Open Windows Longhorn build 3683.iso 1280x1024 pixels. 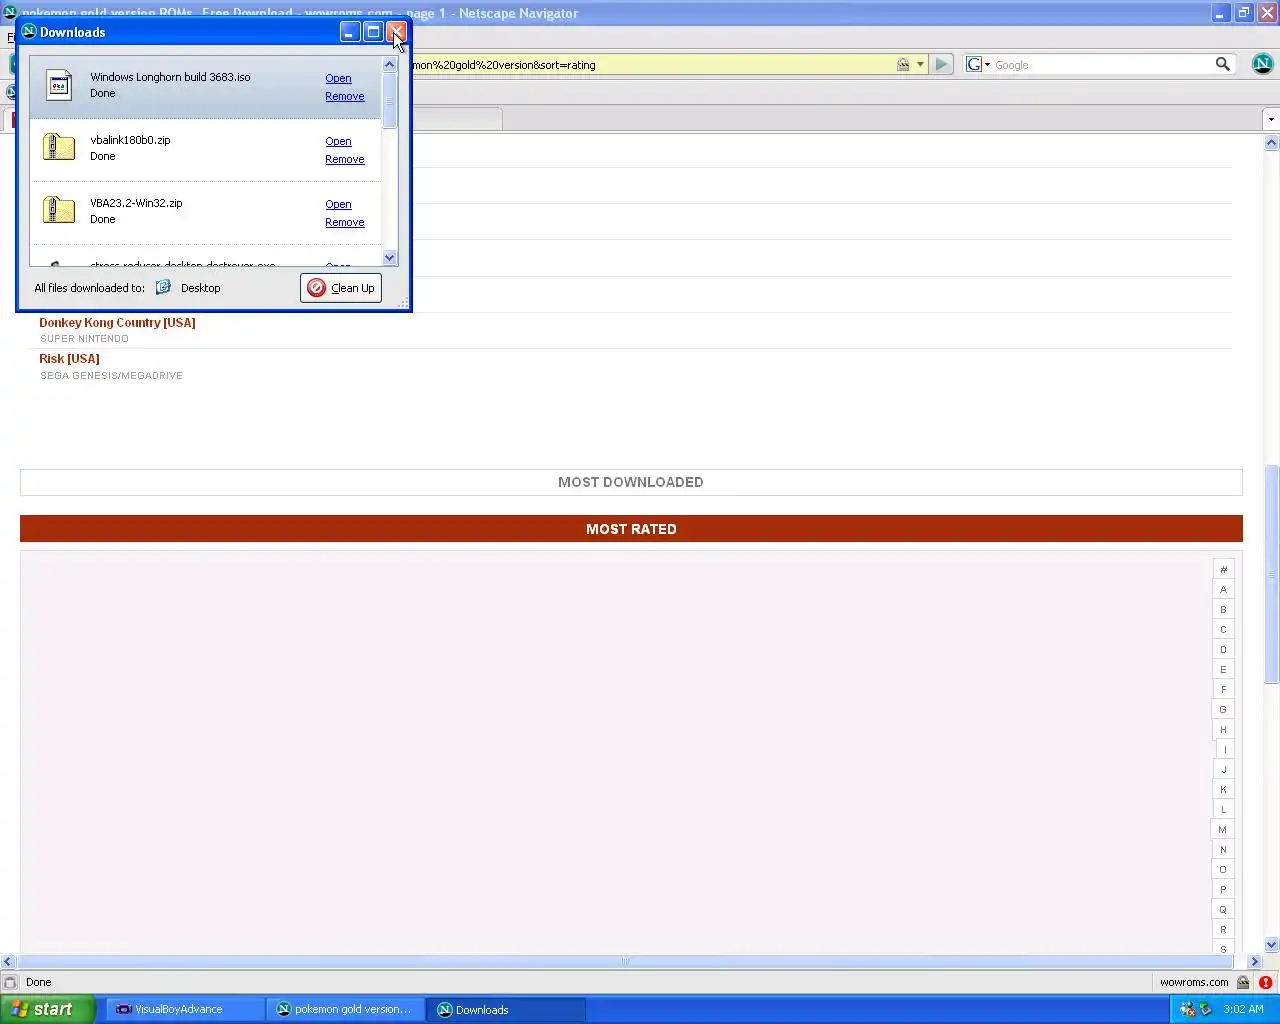tap(338, 78)
